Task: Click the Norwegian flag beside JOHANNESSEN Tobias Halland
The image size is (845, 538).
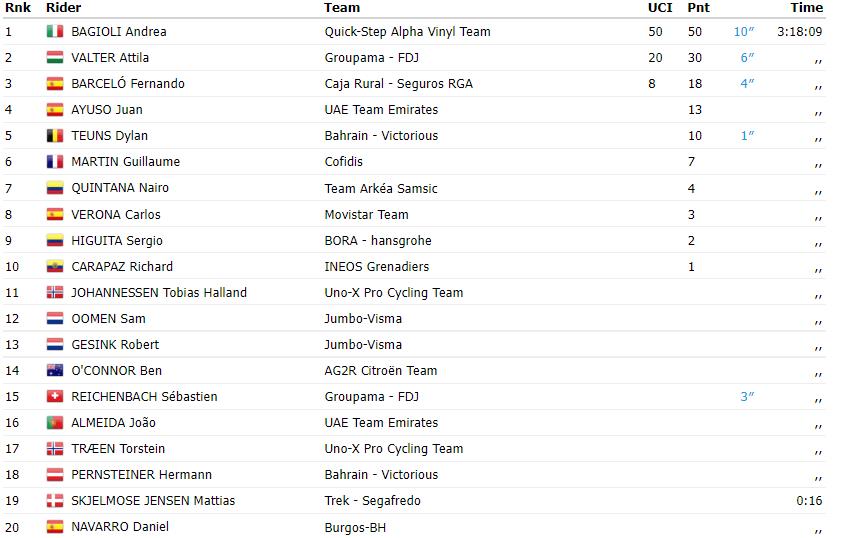Action: pos(54,292)
